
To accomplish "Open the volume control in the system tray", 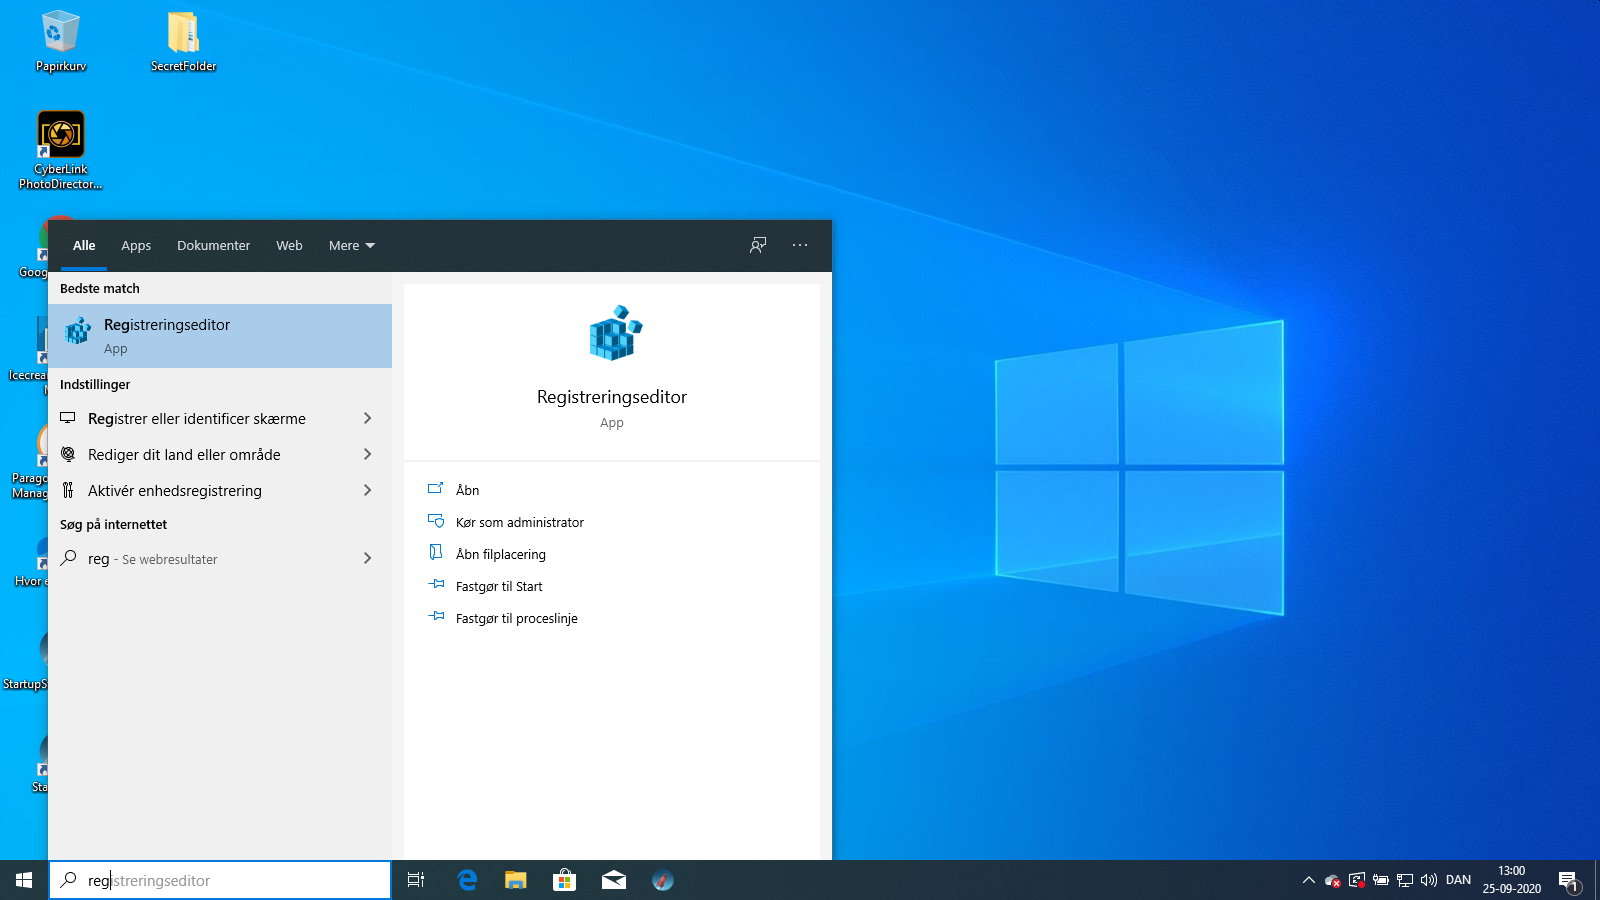I will coord(1429,880).
